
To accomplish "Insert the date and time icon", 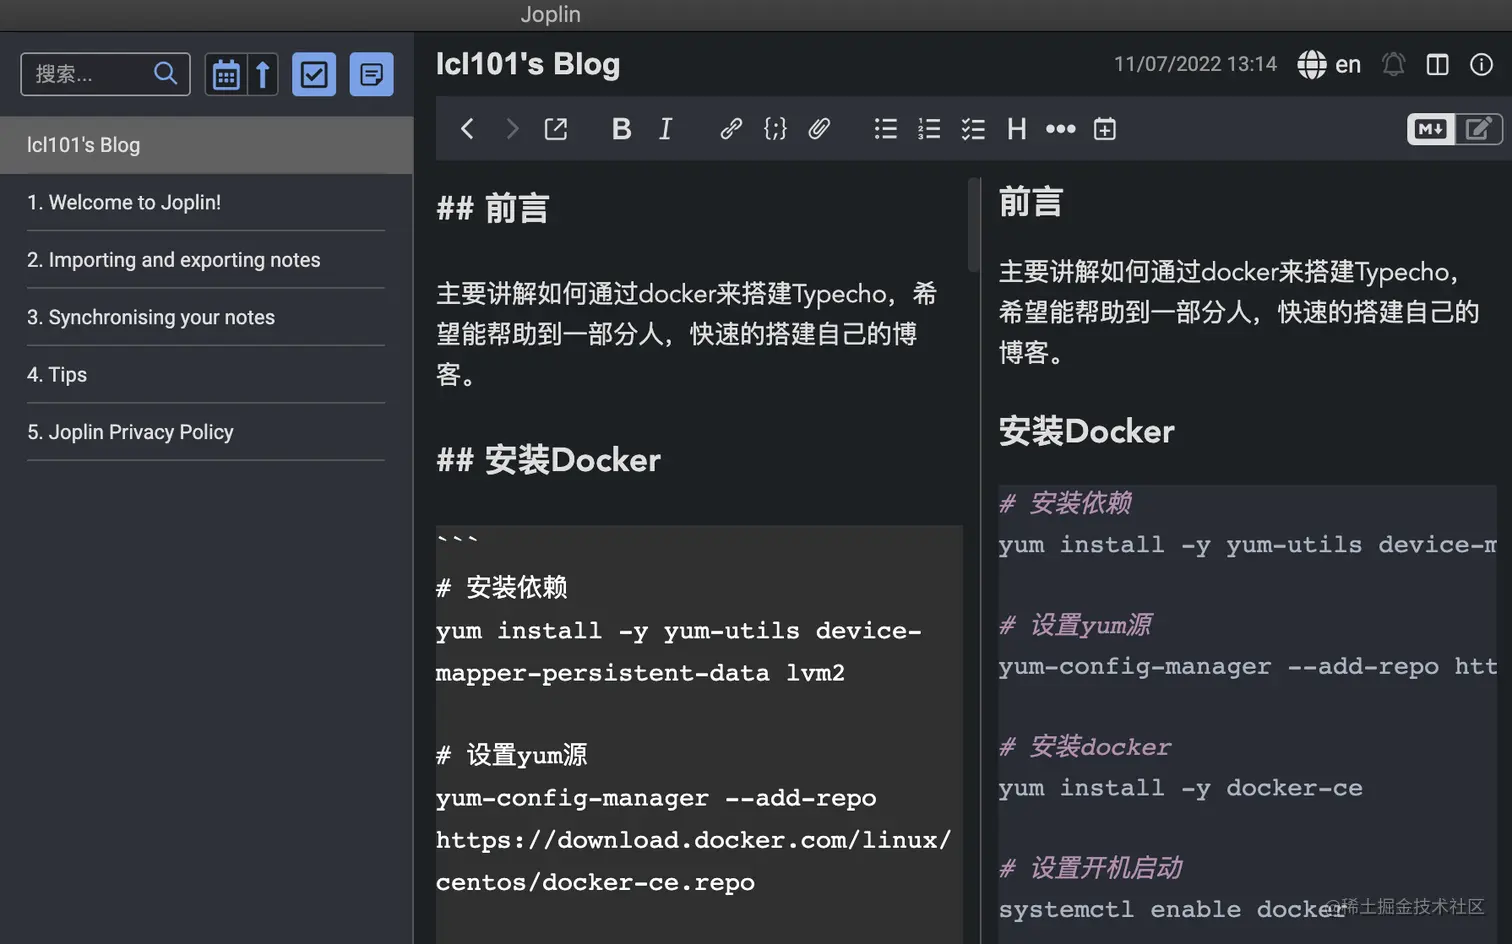I will (1105, 129).
